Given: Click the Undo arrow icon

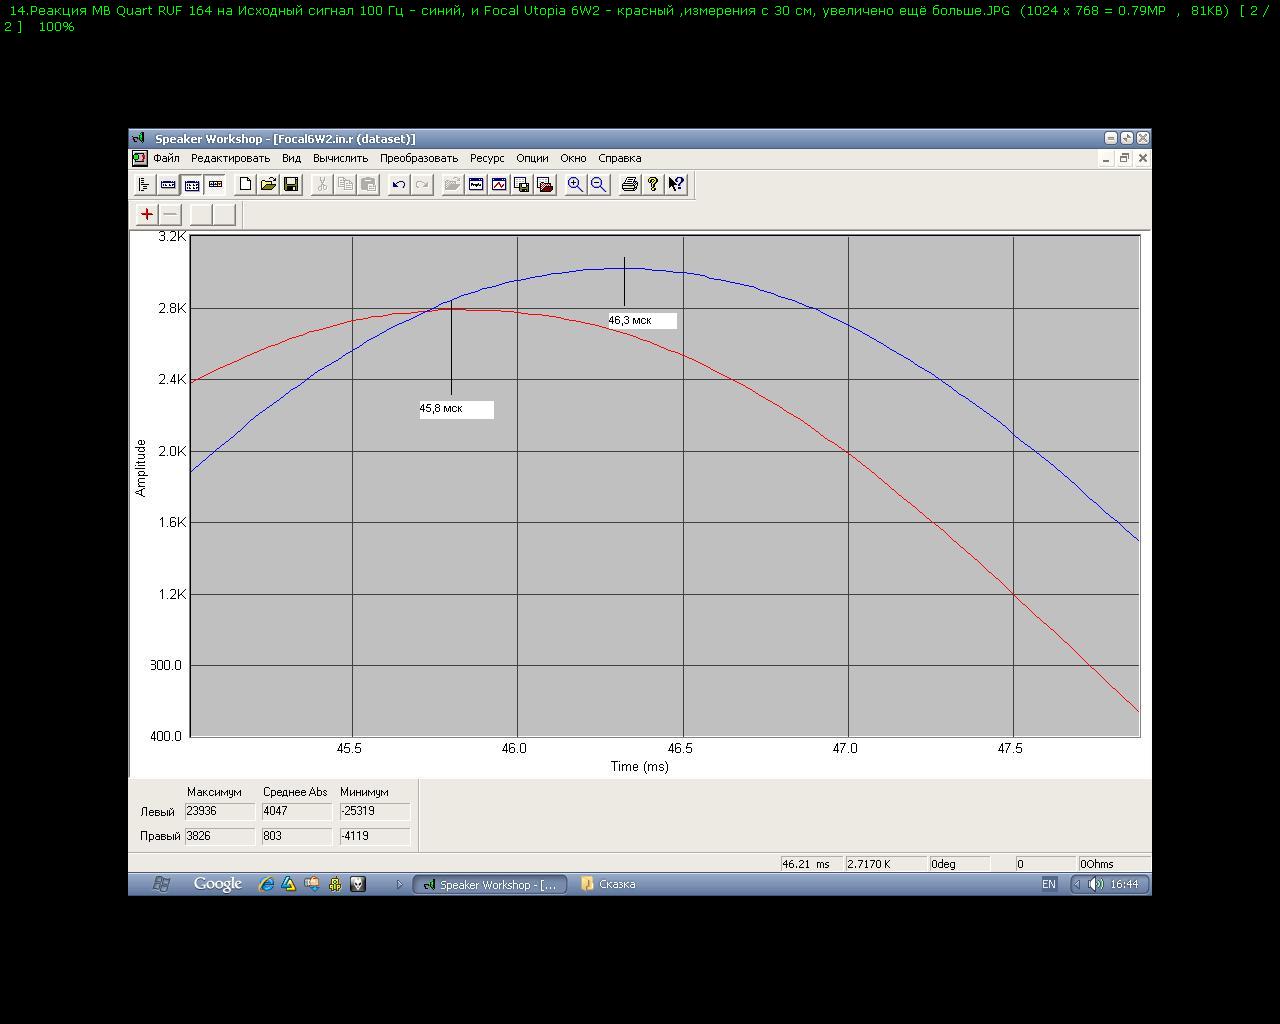Looking at the screenshot, I should click(x=399, y=184).
